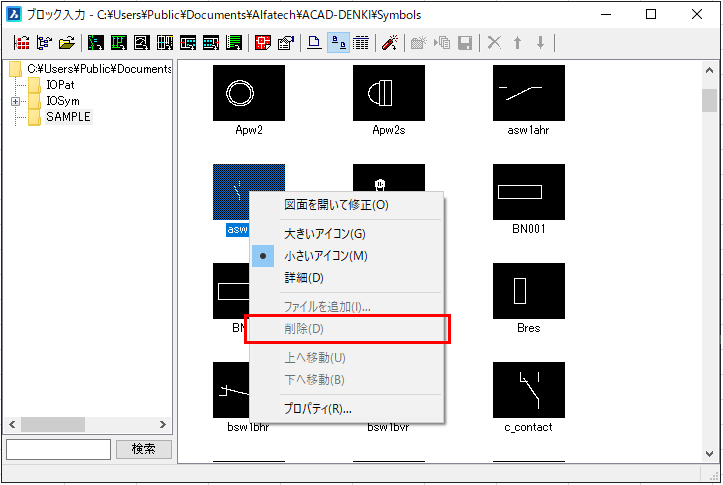Click the greyed save floppy-disk icon
The width and height of the screenshot is (723, 485).
tap(465, 43)
